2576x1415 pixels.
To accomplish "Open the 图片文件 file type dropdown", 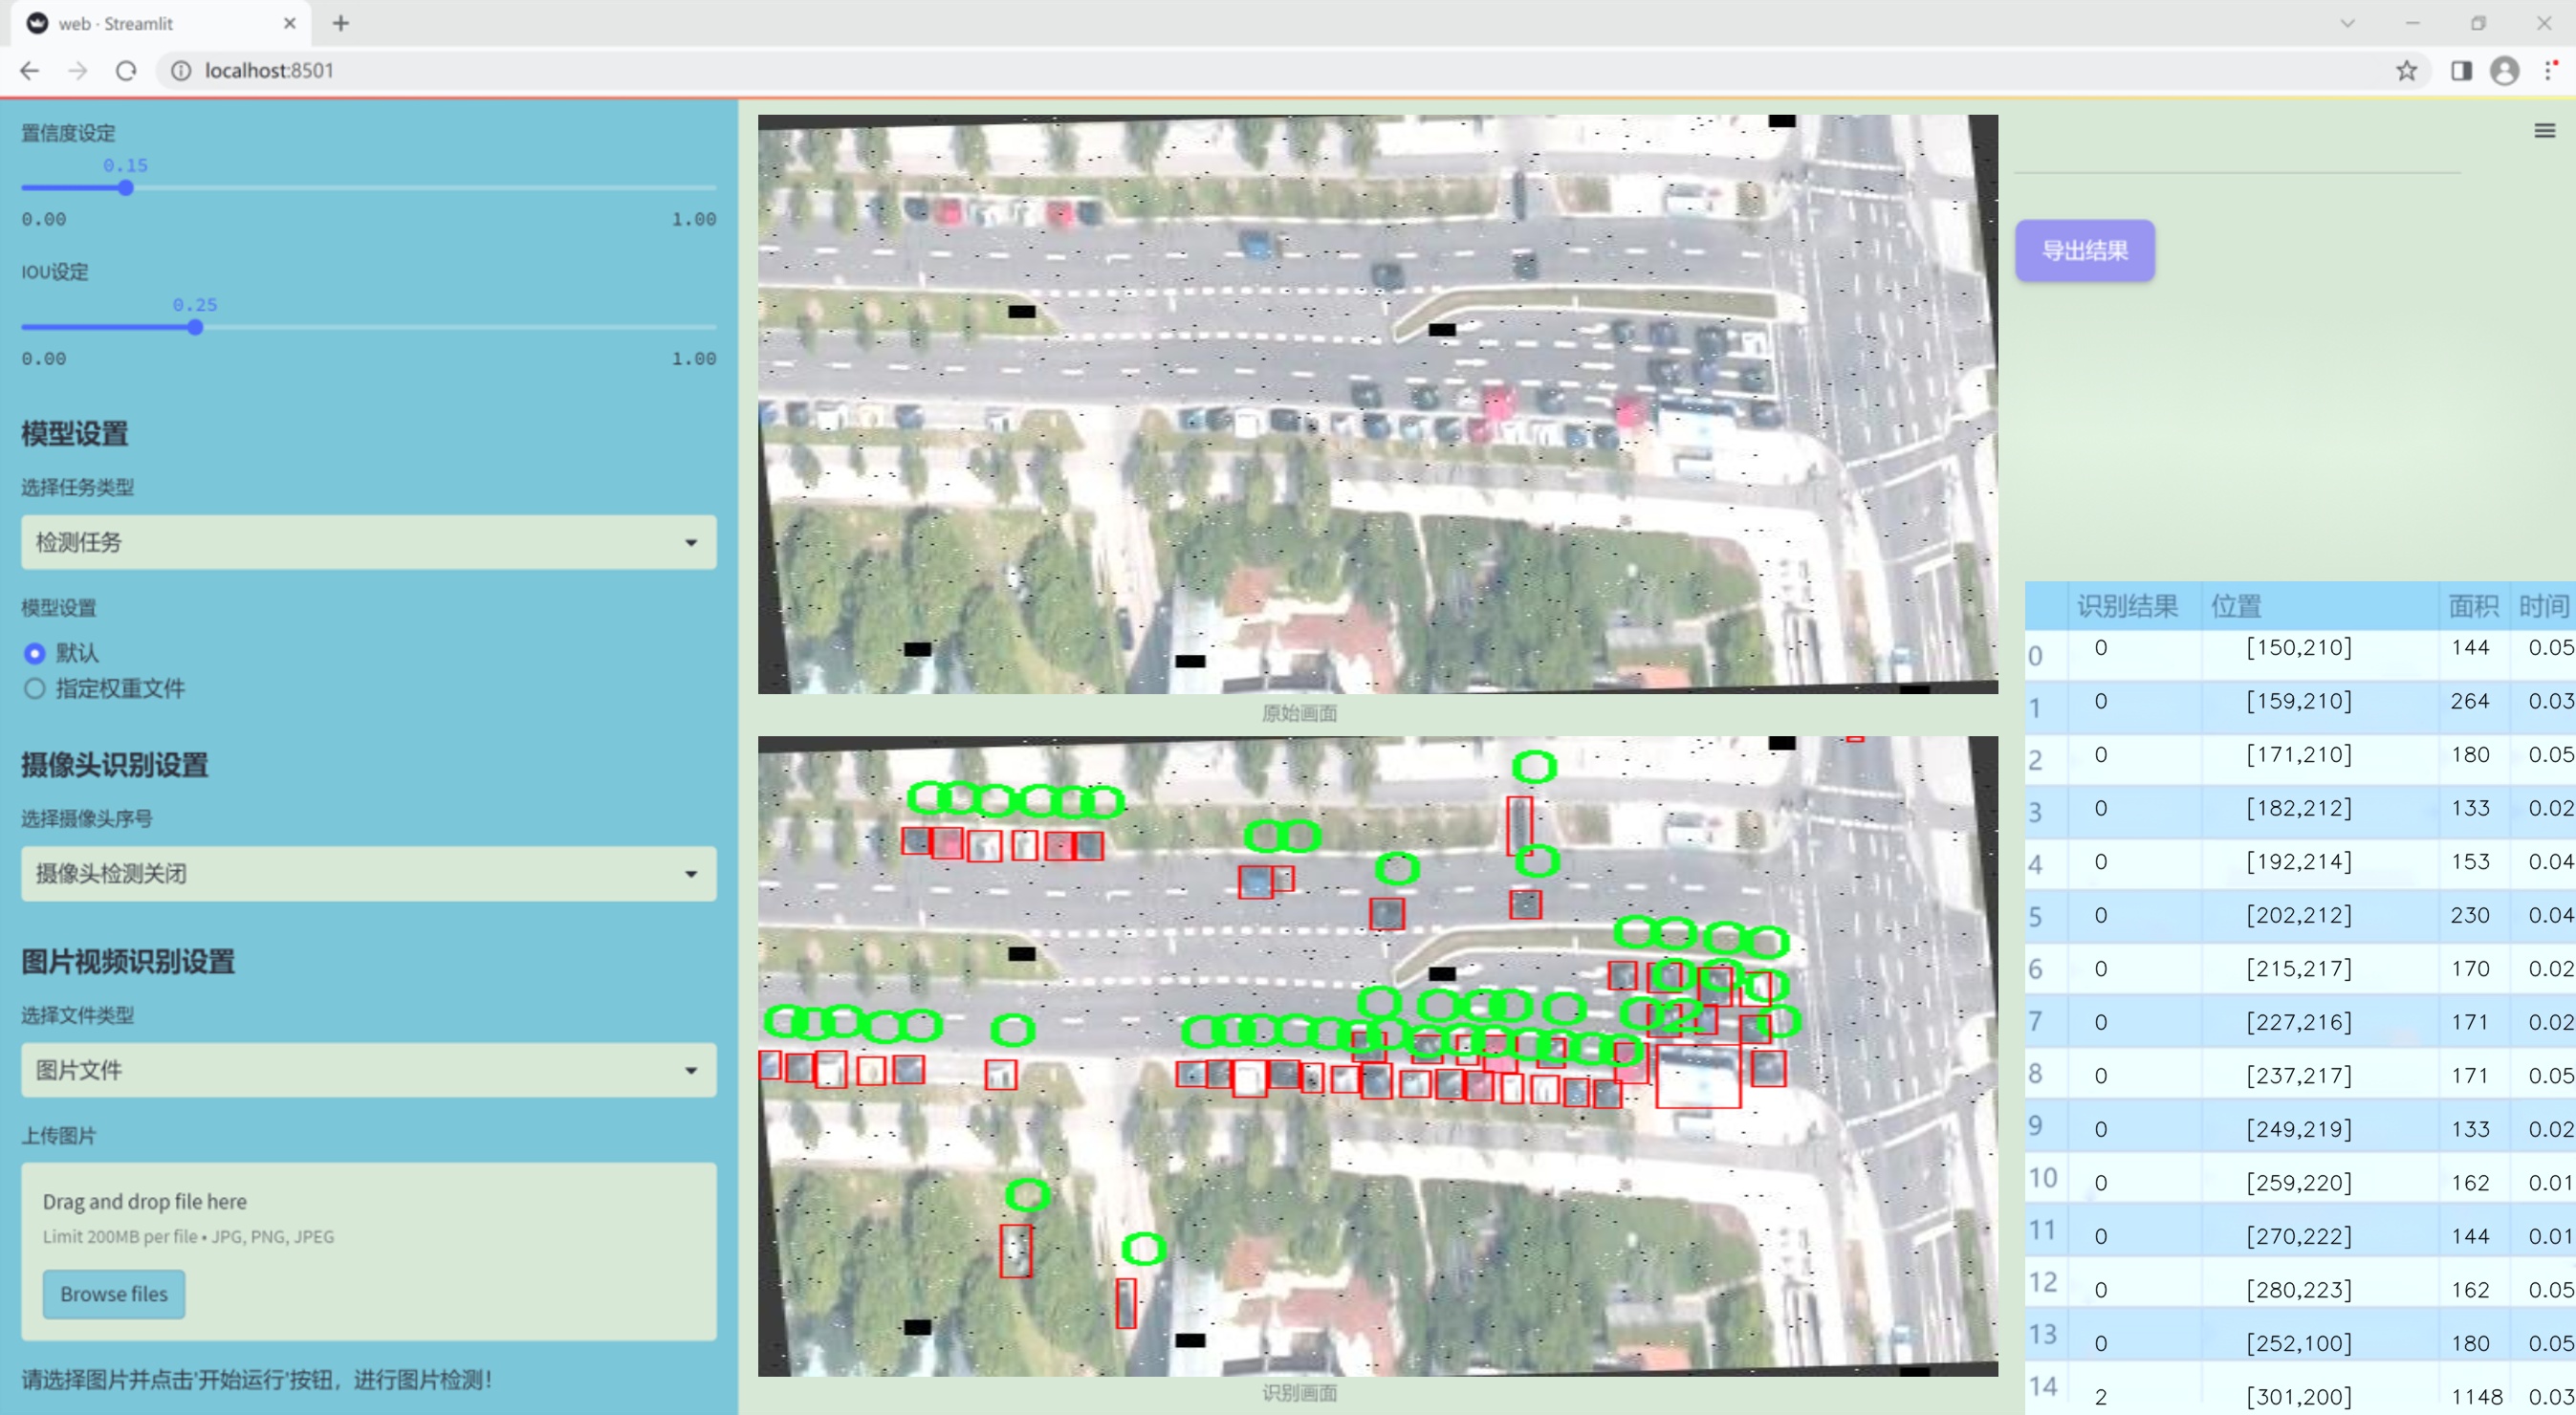I will pos(368,1070).
